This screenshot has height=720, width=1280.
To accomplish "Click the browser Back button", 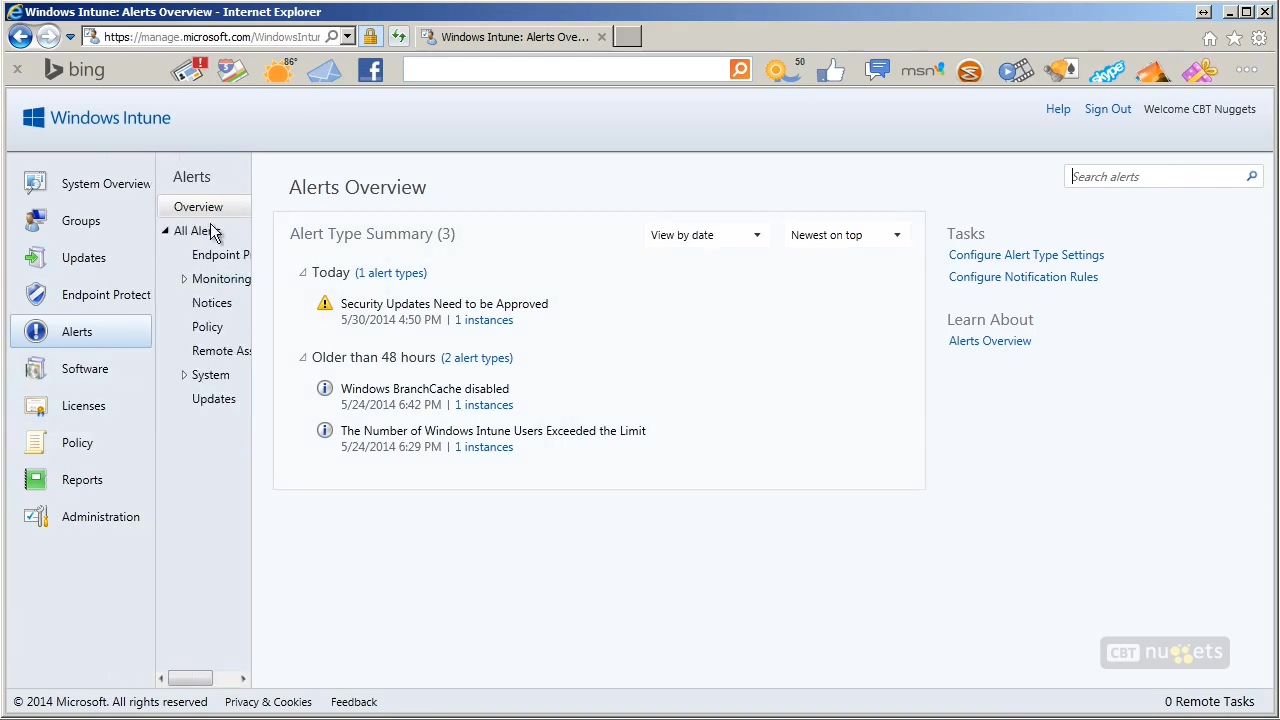I will pyautogui.click(x=20, y=37).
